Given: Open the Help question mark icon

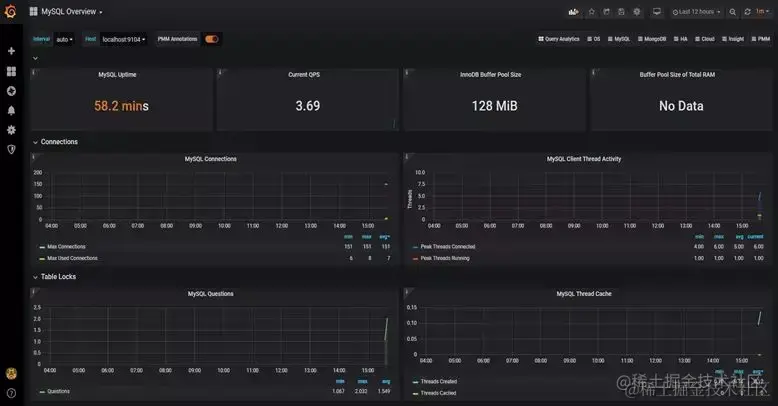Looking at the screenshot, I should click(x=11, y=394).
